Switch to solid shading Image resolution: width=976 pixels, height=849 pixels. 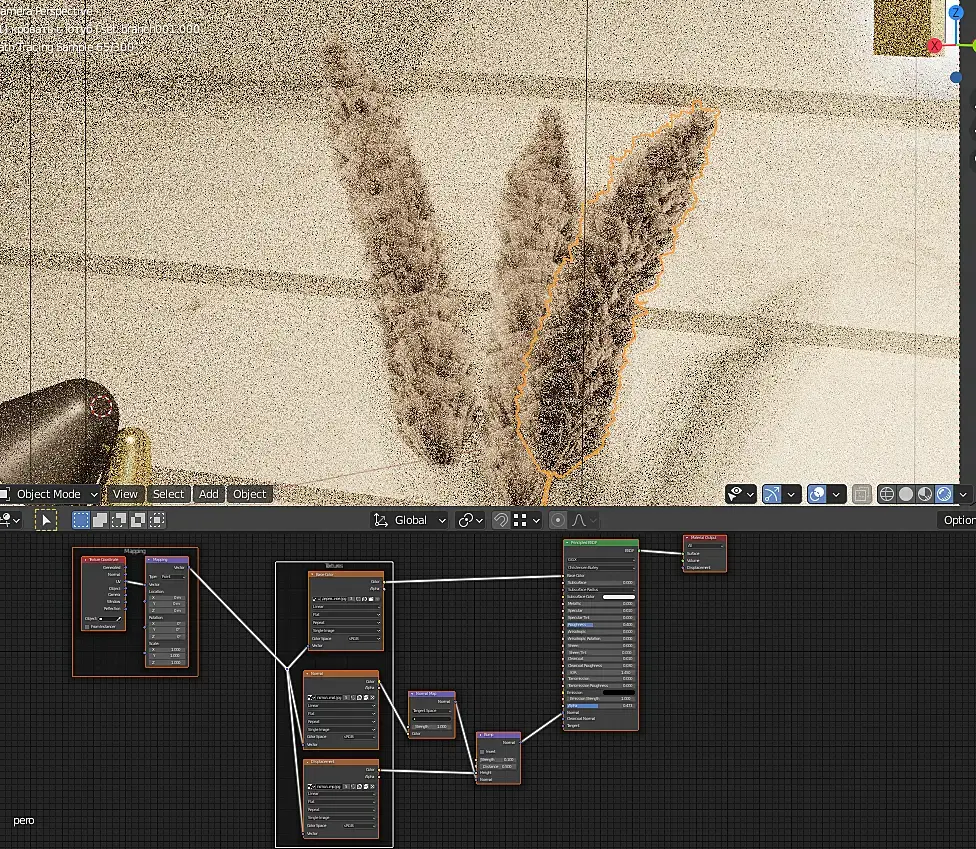[x=906, y=494]
